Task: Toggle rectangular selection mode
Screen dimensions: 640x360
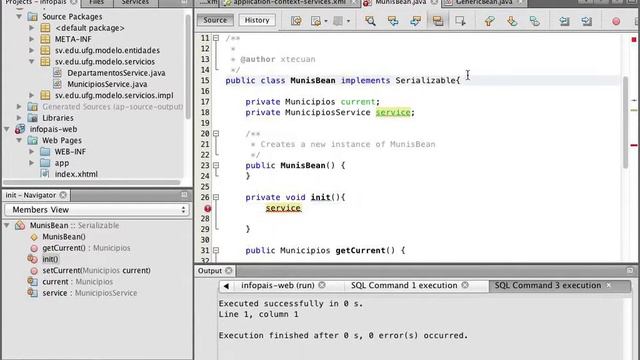Action: 460,20
